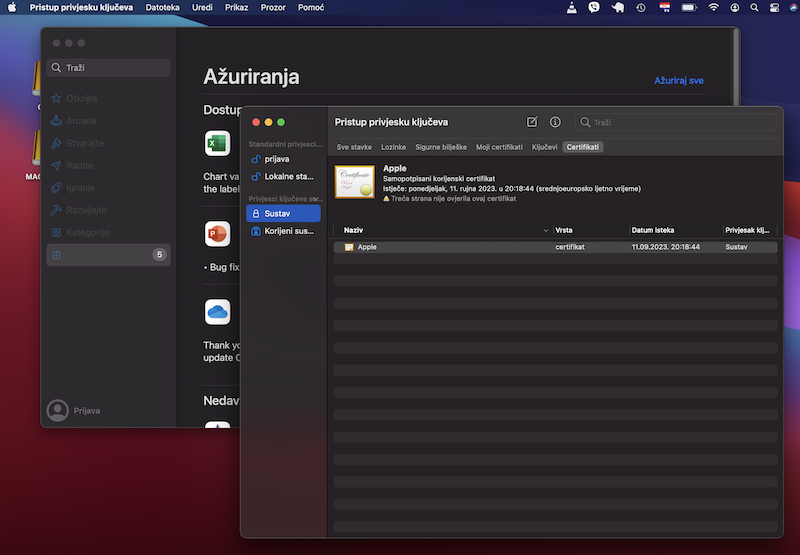Open the Apple menu
800x555 pixels.
[12, 7]
